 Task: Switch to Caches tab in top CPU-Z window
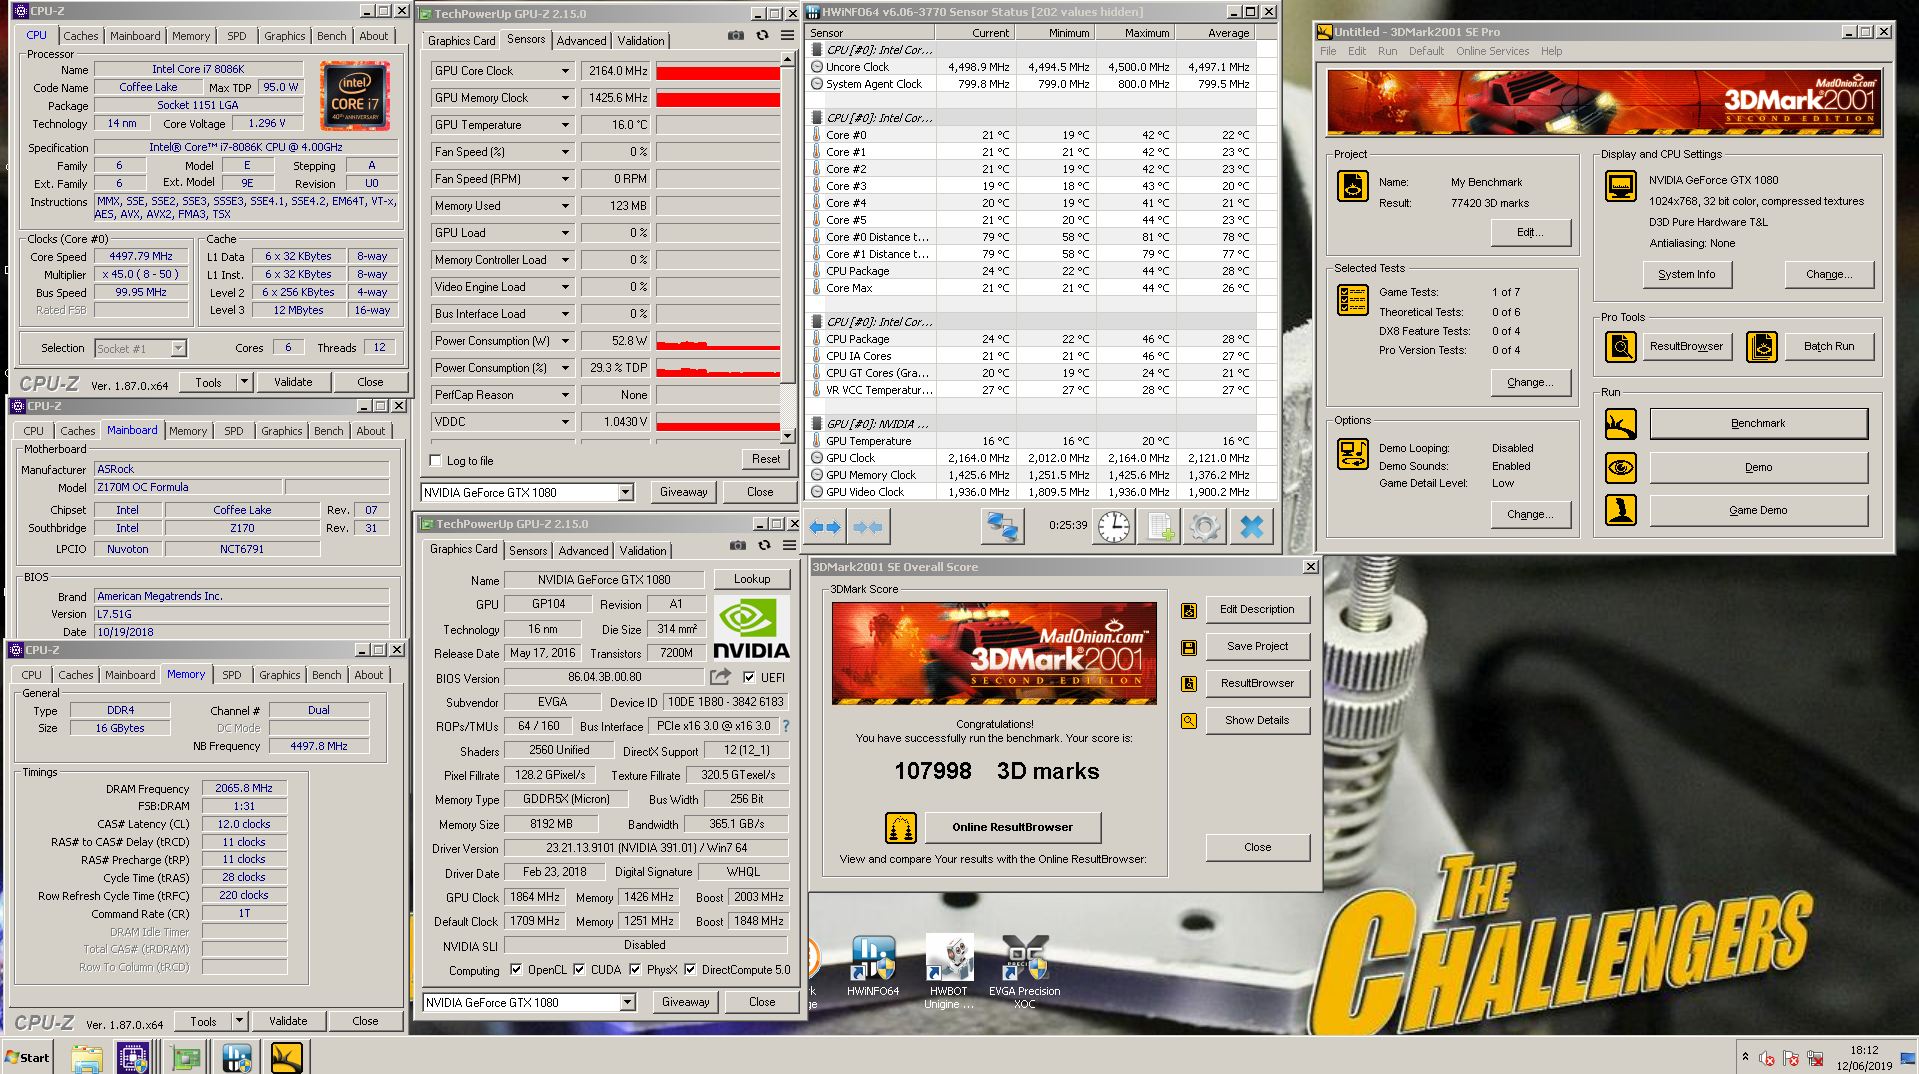[81, 36]
